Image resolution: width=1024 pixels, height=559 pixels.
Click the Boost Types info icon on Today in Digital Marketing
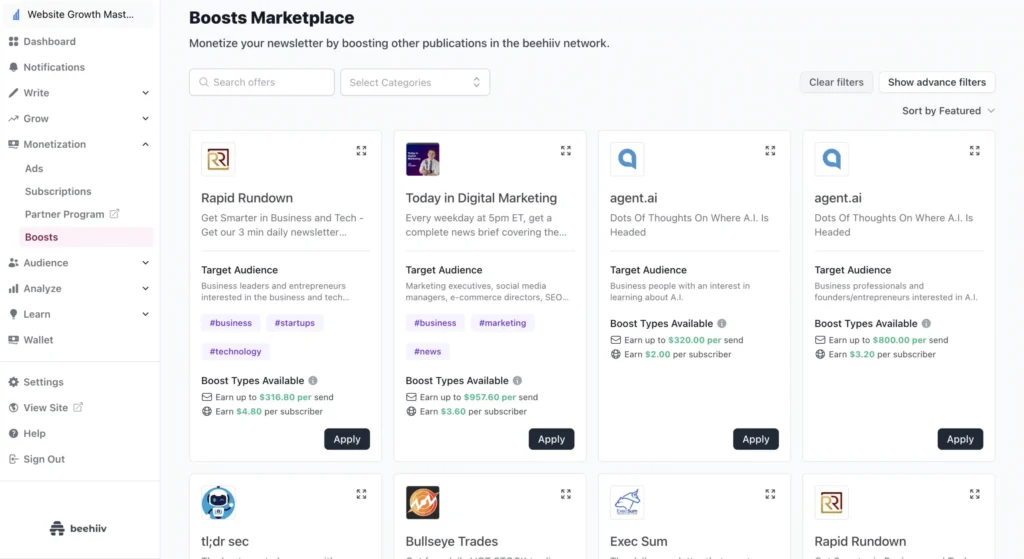click(x=517, y=380)
